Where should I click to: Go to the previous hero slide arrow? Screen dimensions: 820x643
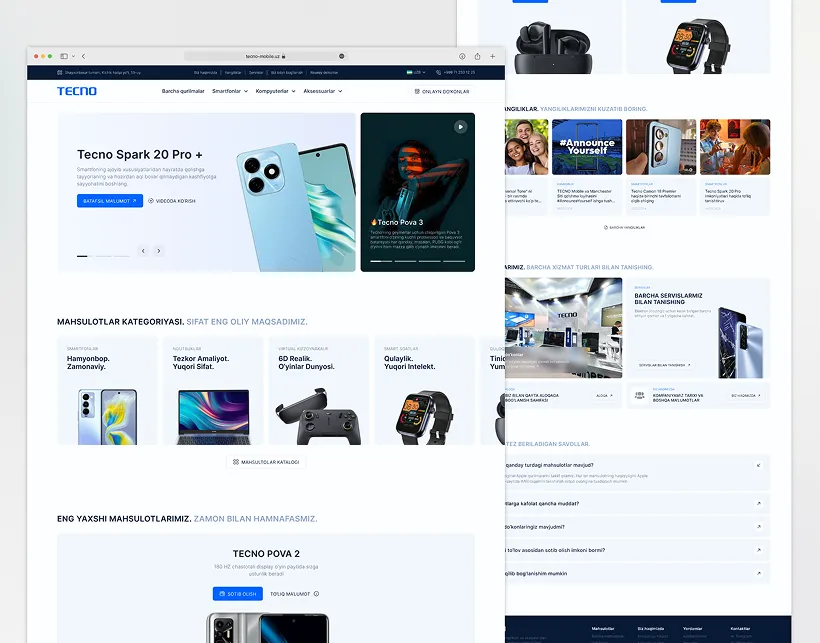[143, 251]
